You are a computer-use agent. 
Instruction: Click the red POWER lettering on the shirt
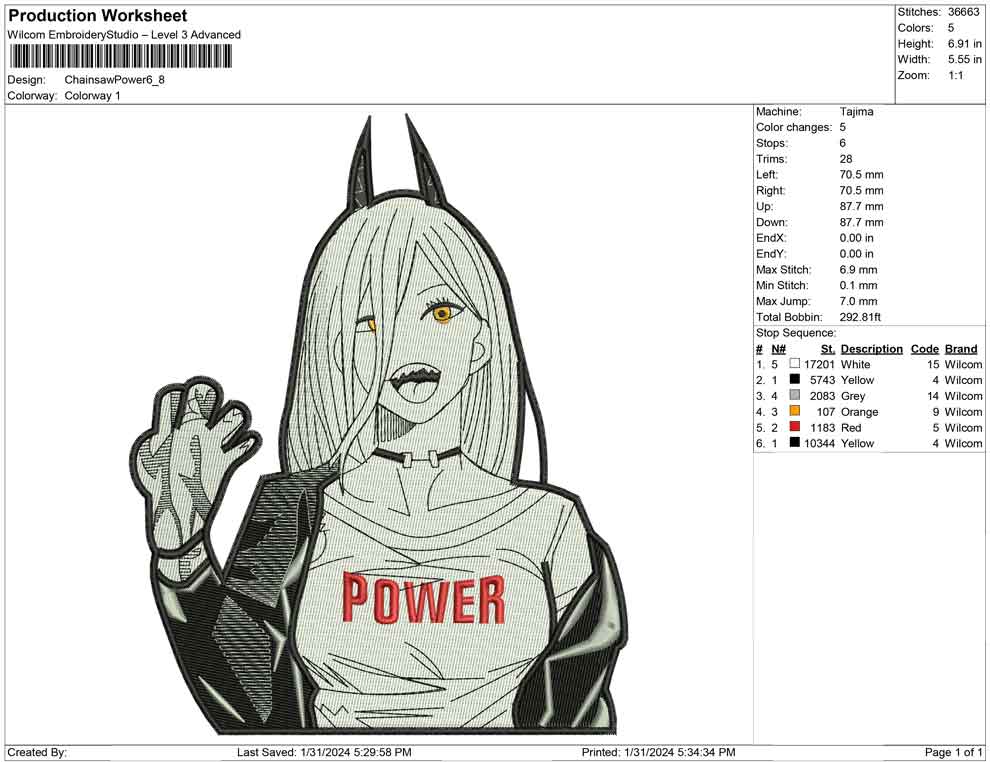tap(423, 598)
